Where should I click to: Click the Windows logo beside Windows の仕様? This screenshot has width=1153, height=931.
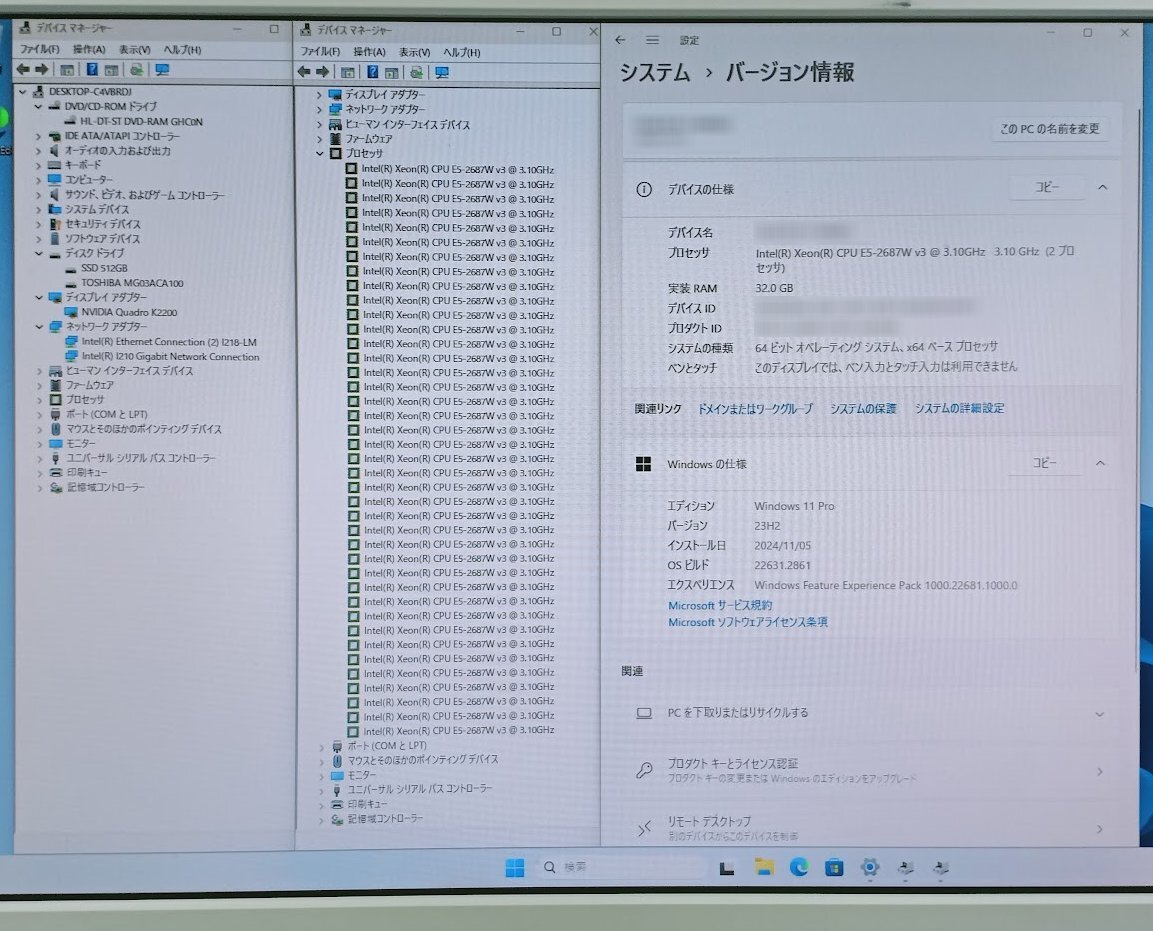[x=643, y=464]
